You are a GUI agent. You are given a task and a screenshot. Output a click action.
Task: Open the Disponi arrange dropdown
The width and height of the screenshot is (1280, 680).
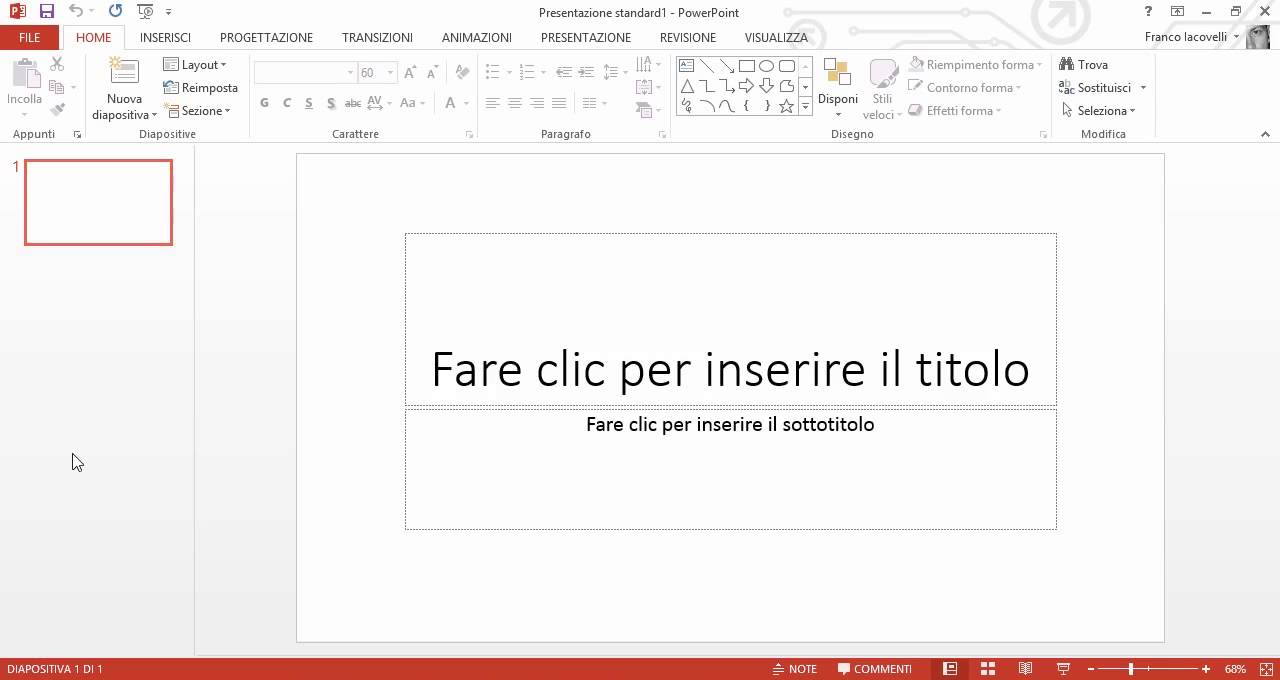click(x=838, y=88)
